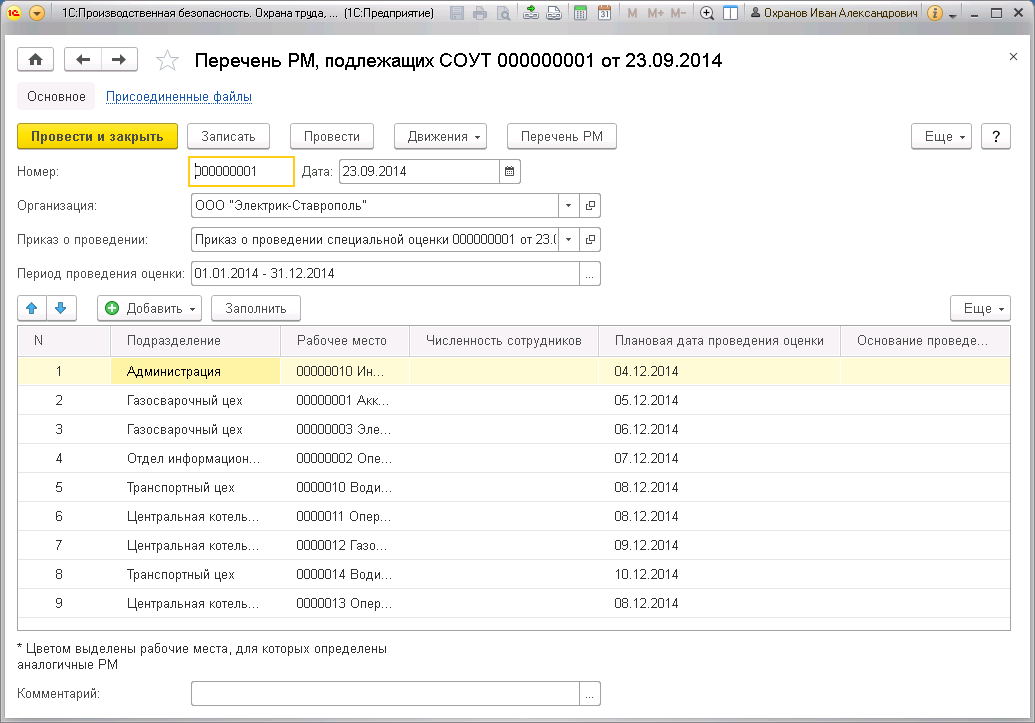Screen dimensions: 1035x723
Task: Click into the Комментарий input field
Action: [x=385, y=694]
